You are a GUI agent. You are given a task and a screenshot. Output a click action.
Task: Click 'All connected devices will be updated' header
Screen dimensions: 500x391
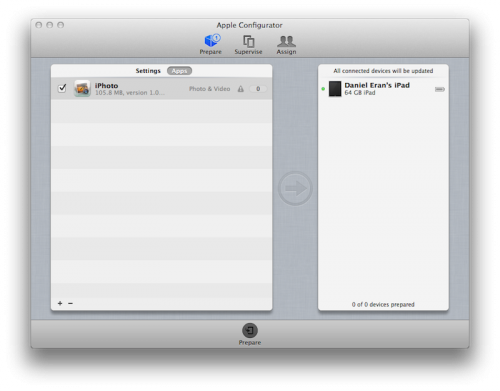point(383,71)
